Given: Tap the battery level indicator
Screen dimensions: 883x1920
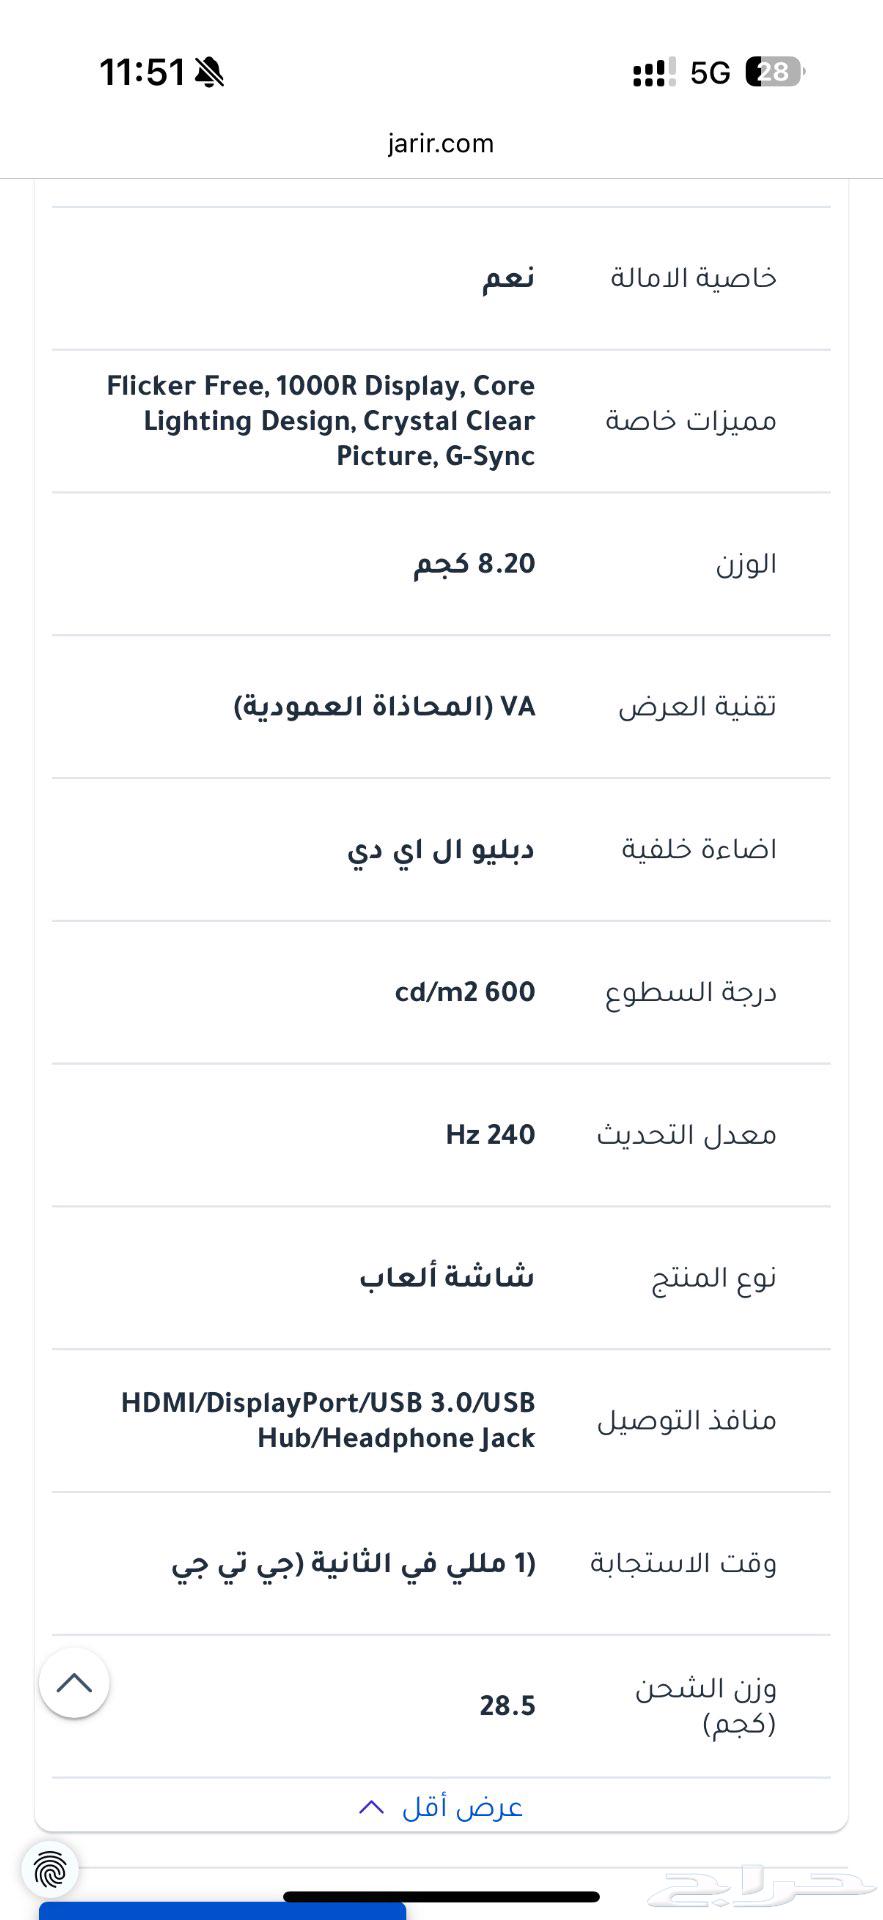Looking at the screenshot, I should (x=775, y=72).
